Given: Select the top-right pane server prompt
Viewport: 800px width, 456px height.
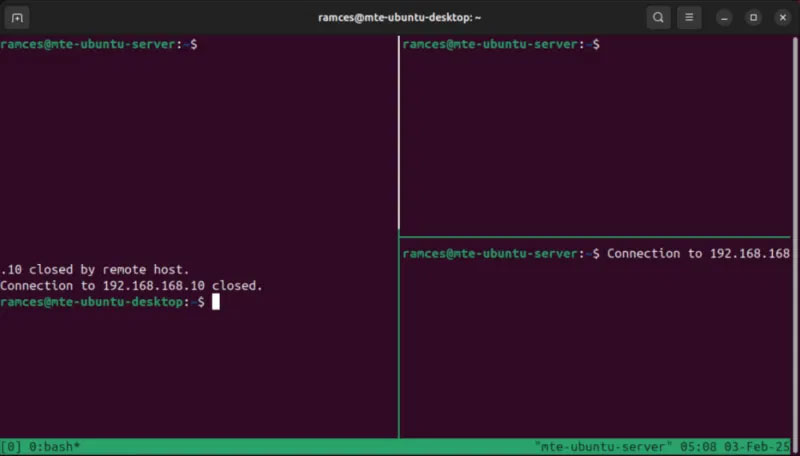Looking at the screenshot, I should point(501,44).
